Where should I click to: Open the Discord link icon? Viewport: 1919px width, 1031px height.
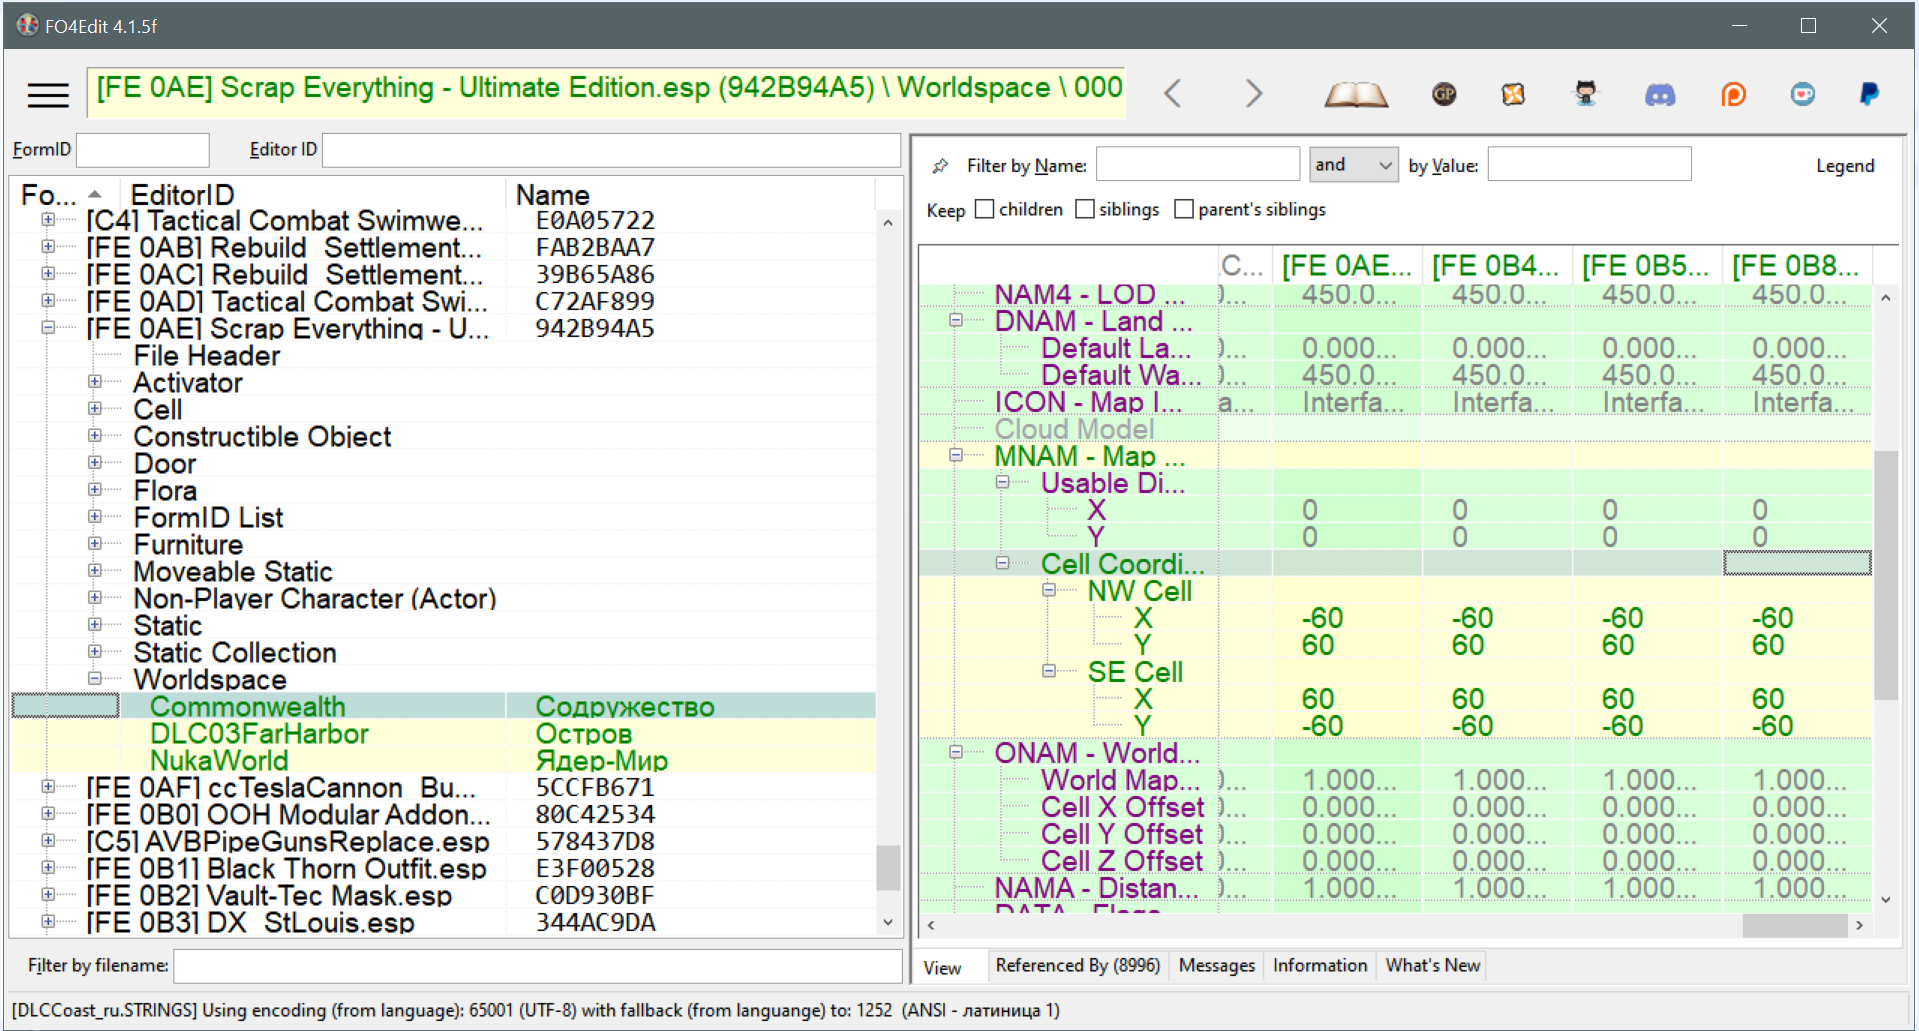1660,95
